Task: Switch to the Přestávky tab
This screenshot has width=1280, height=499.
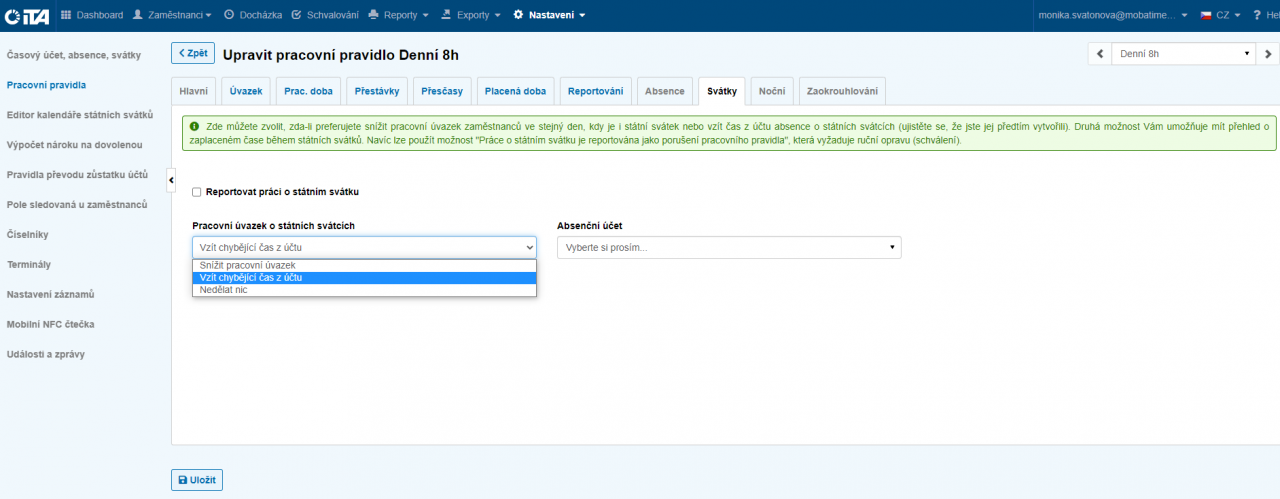Action: point(377,91)
